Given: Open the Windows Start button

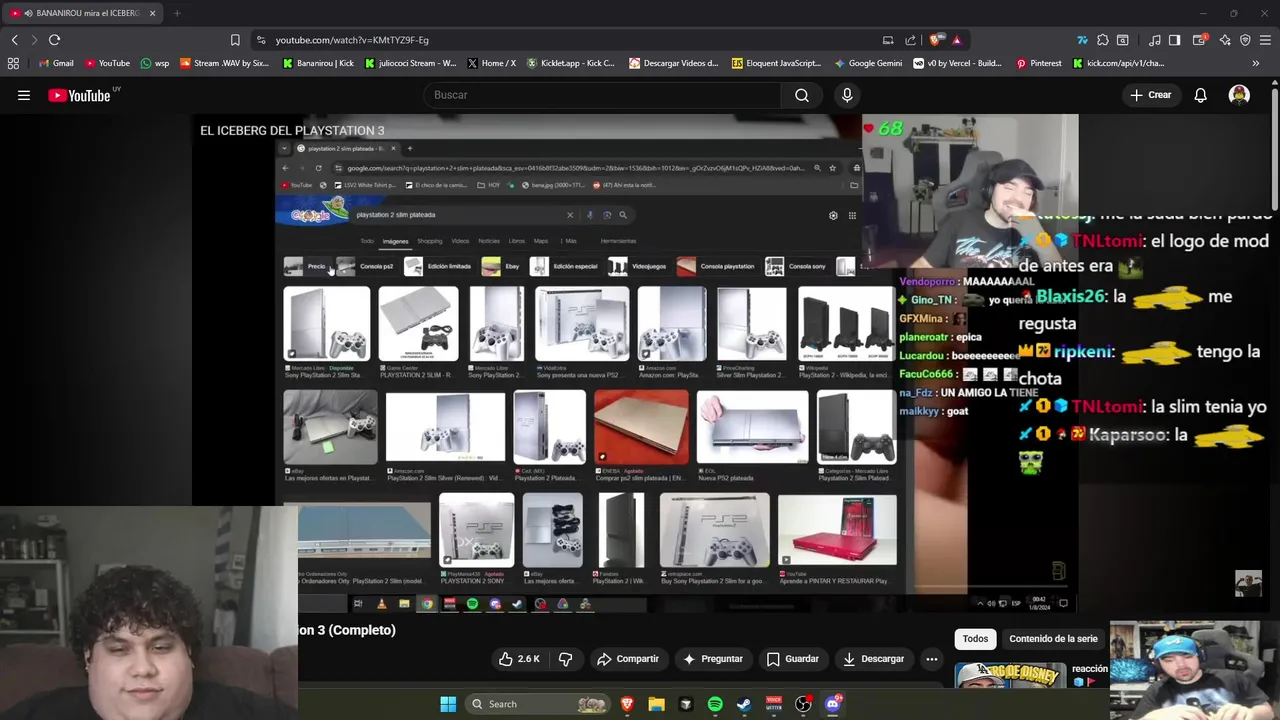Looking at the screenshot, I should tap(448, 704).
